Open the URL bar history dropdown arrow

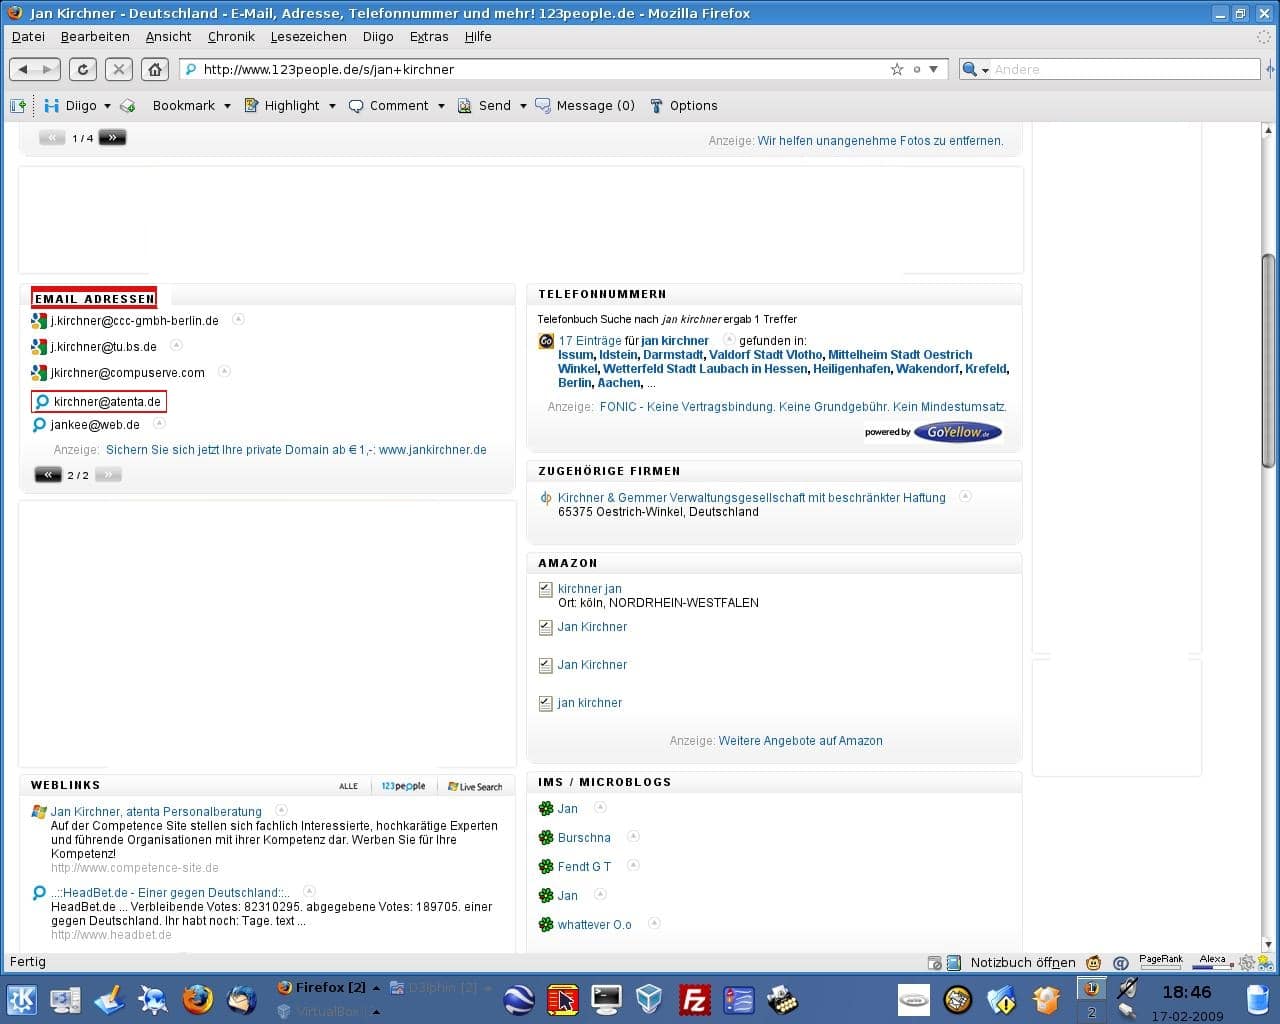click(934, 69)
